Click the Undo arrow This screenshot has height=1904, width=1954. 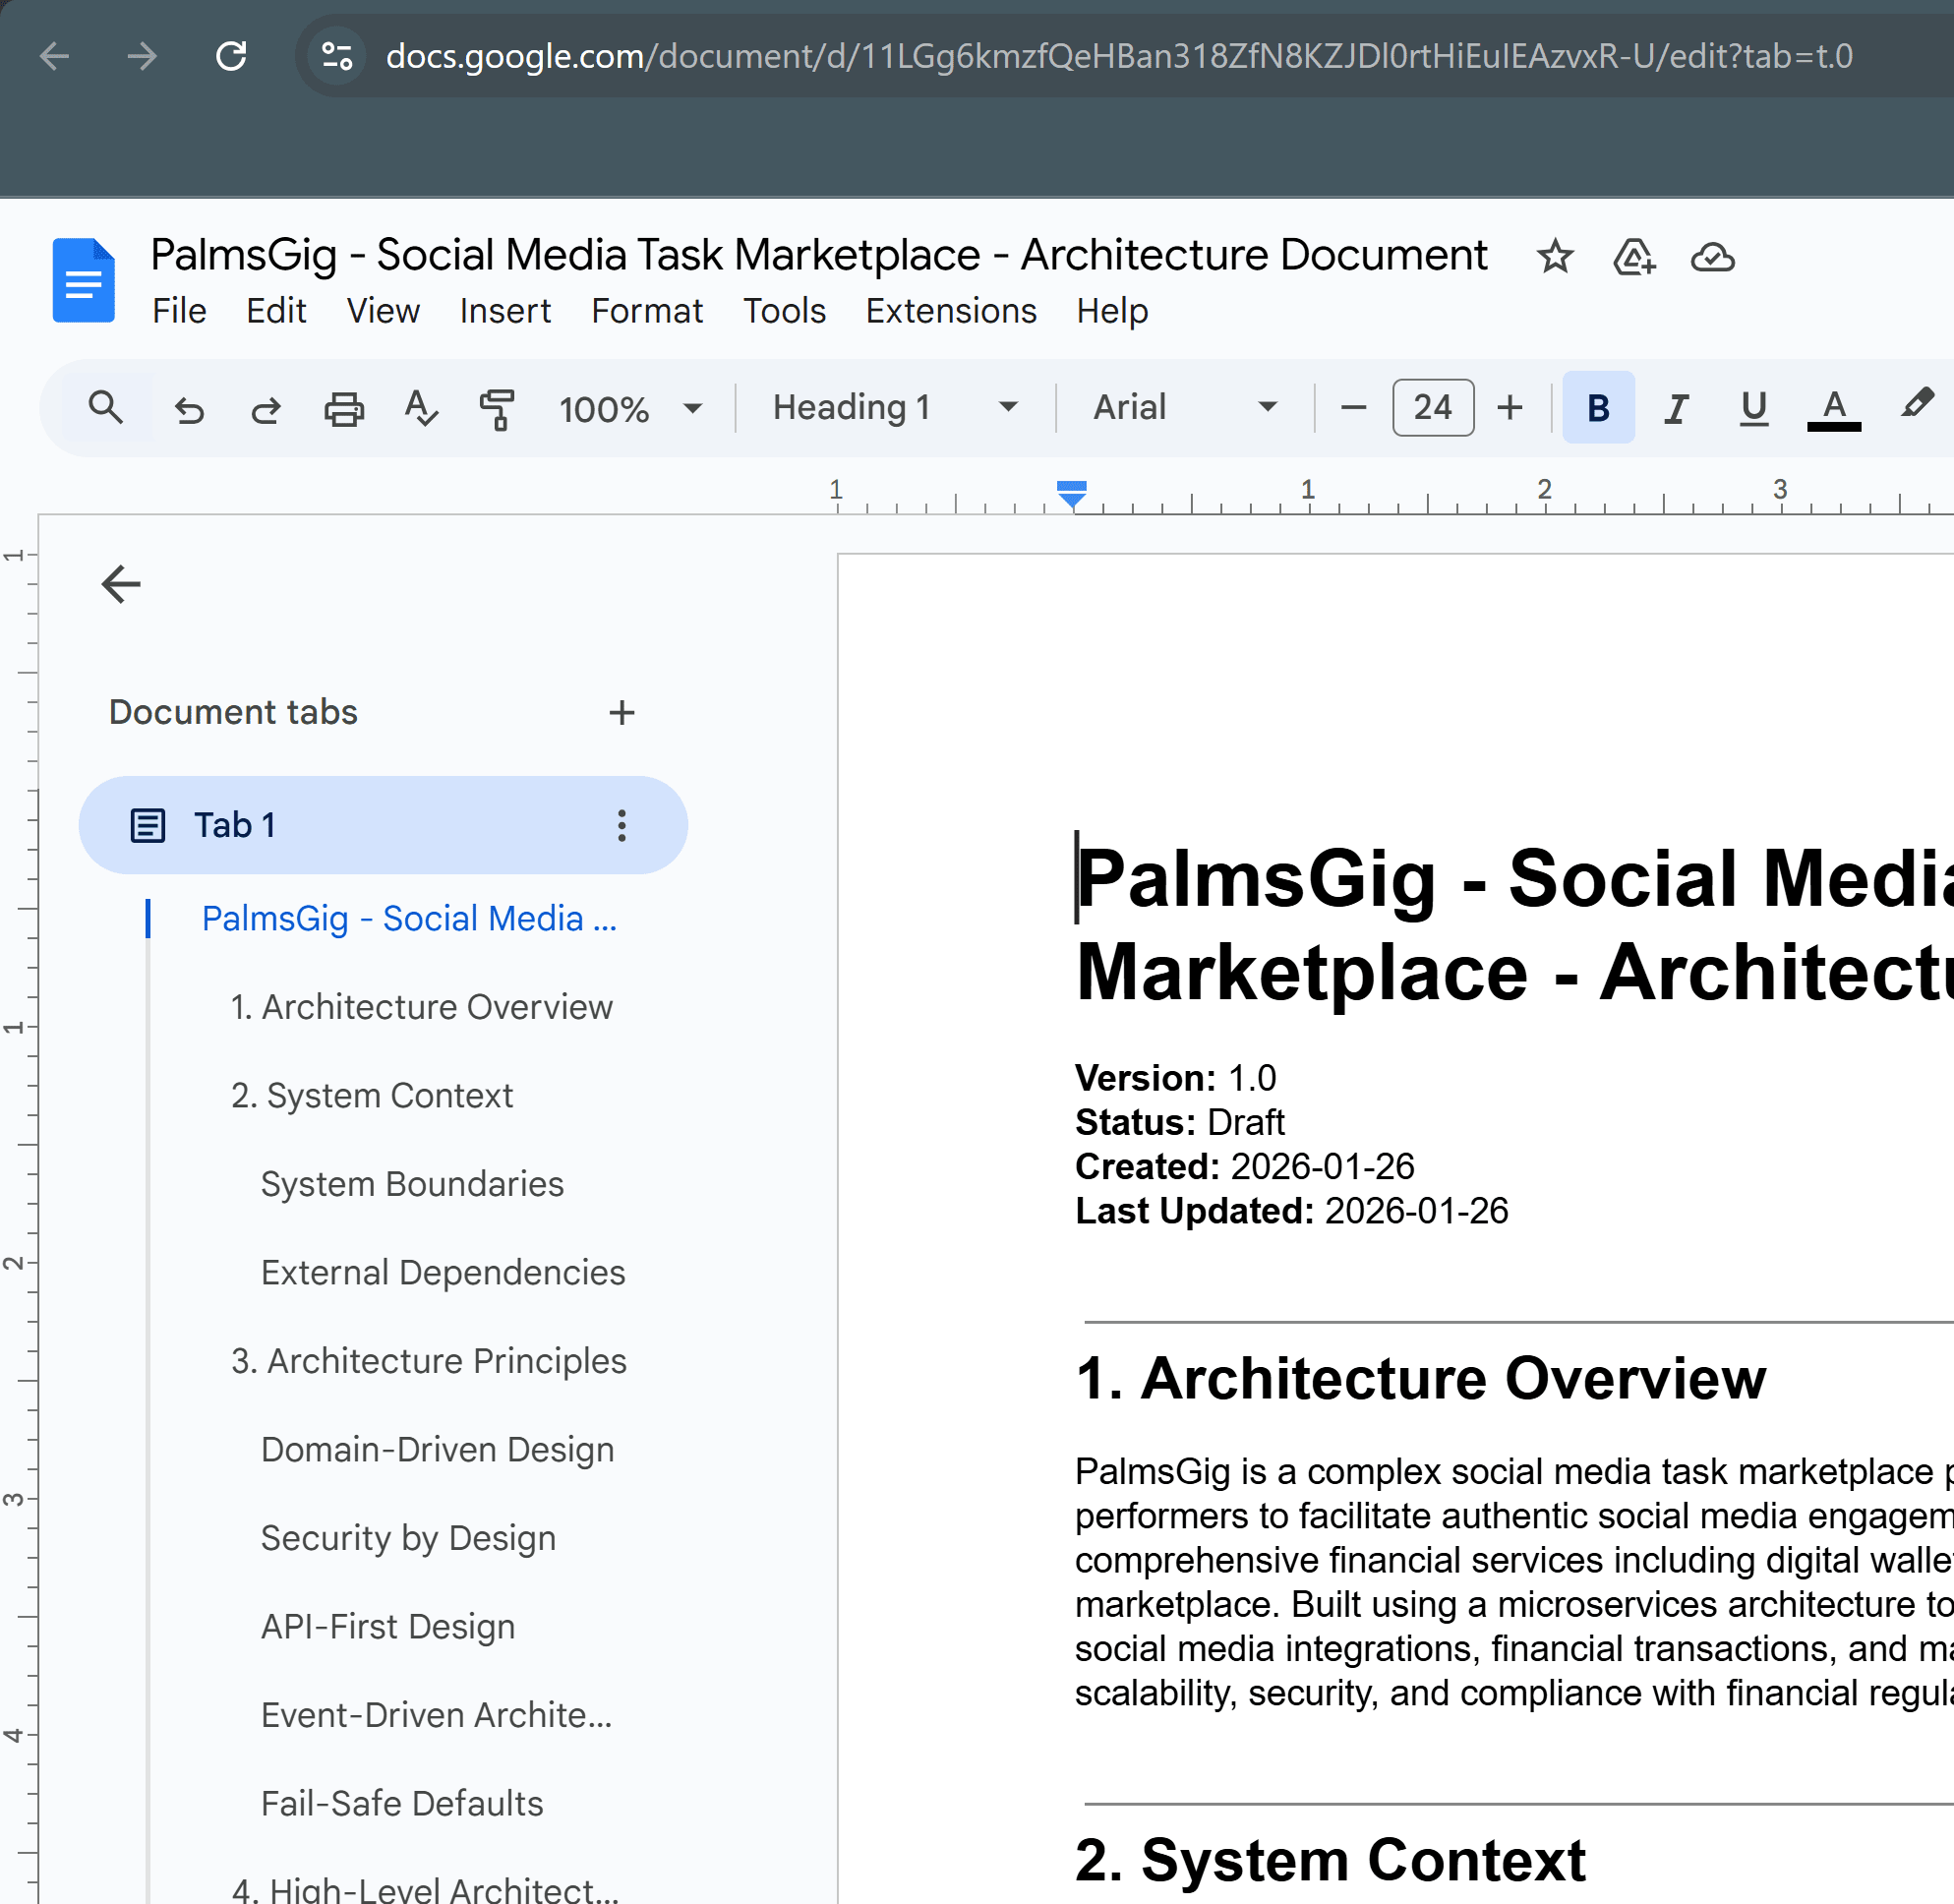pos(189,408)
